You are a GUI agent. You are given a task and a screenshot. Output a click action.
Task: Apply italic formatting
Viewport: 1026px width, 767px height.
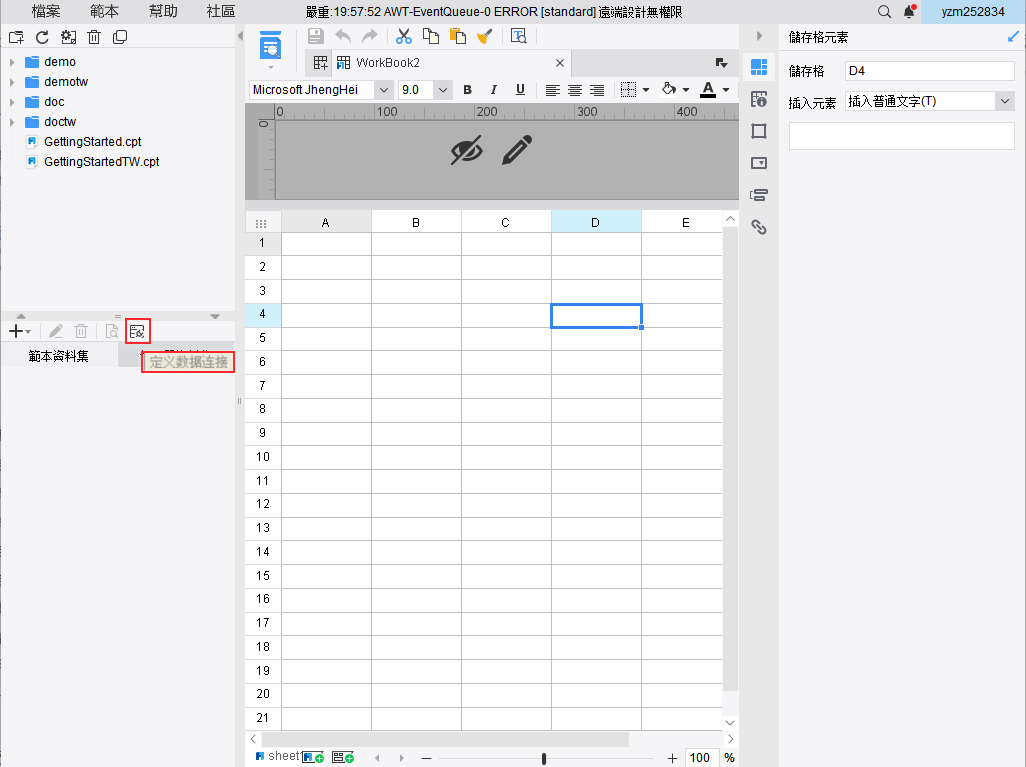(493, 90)
